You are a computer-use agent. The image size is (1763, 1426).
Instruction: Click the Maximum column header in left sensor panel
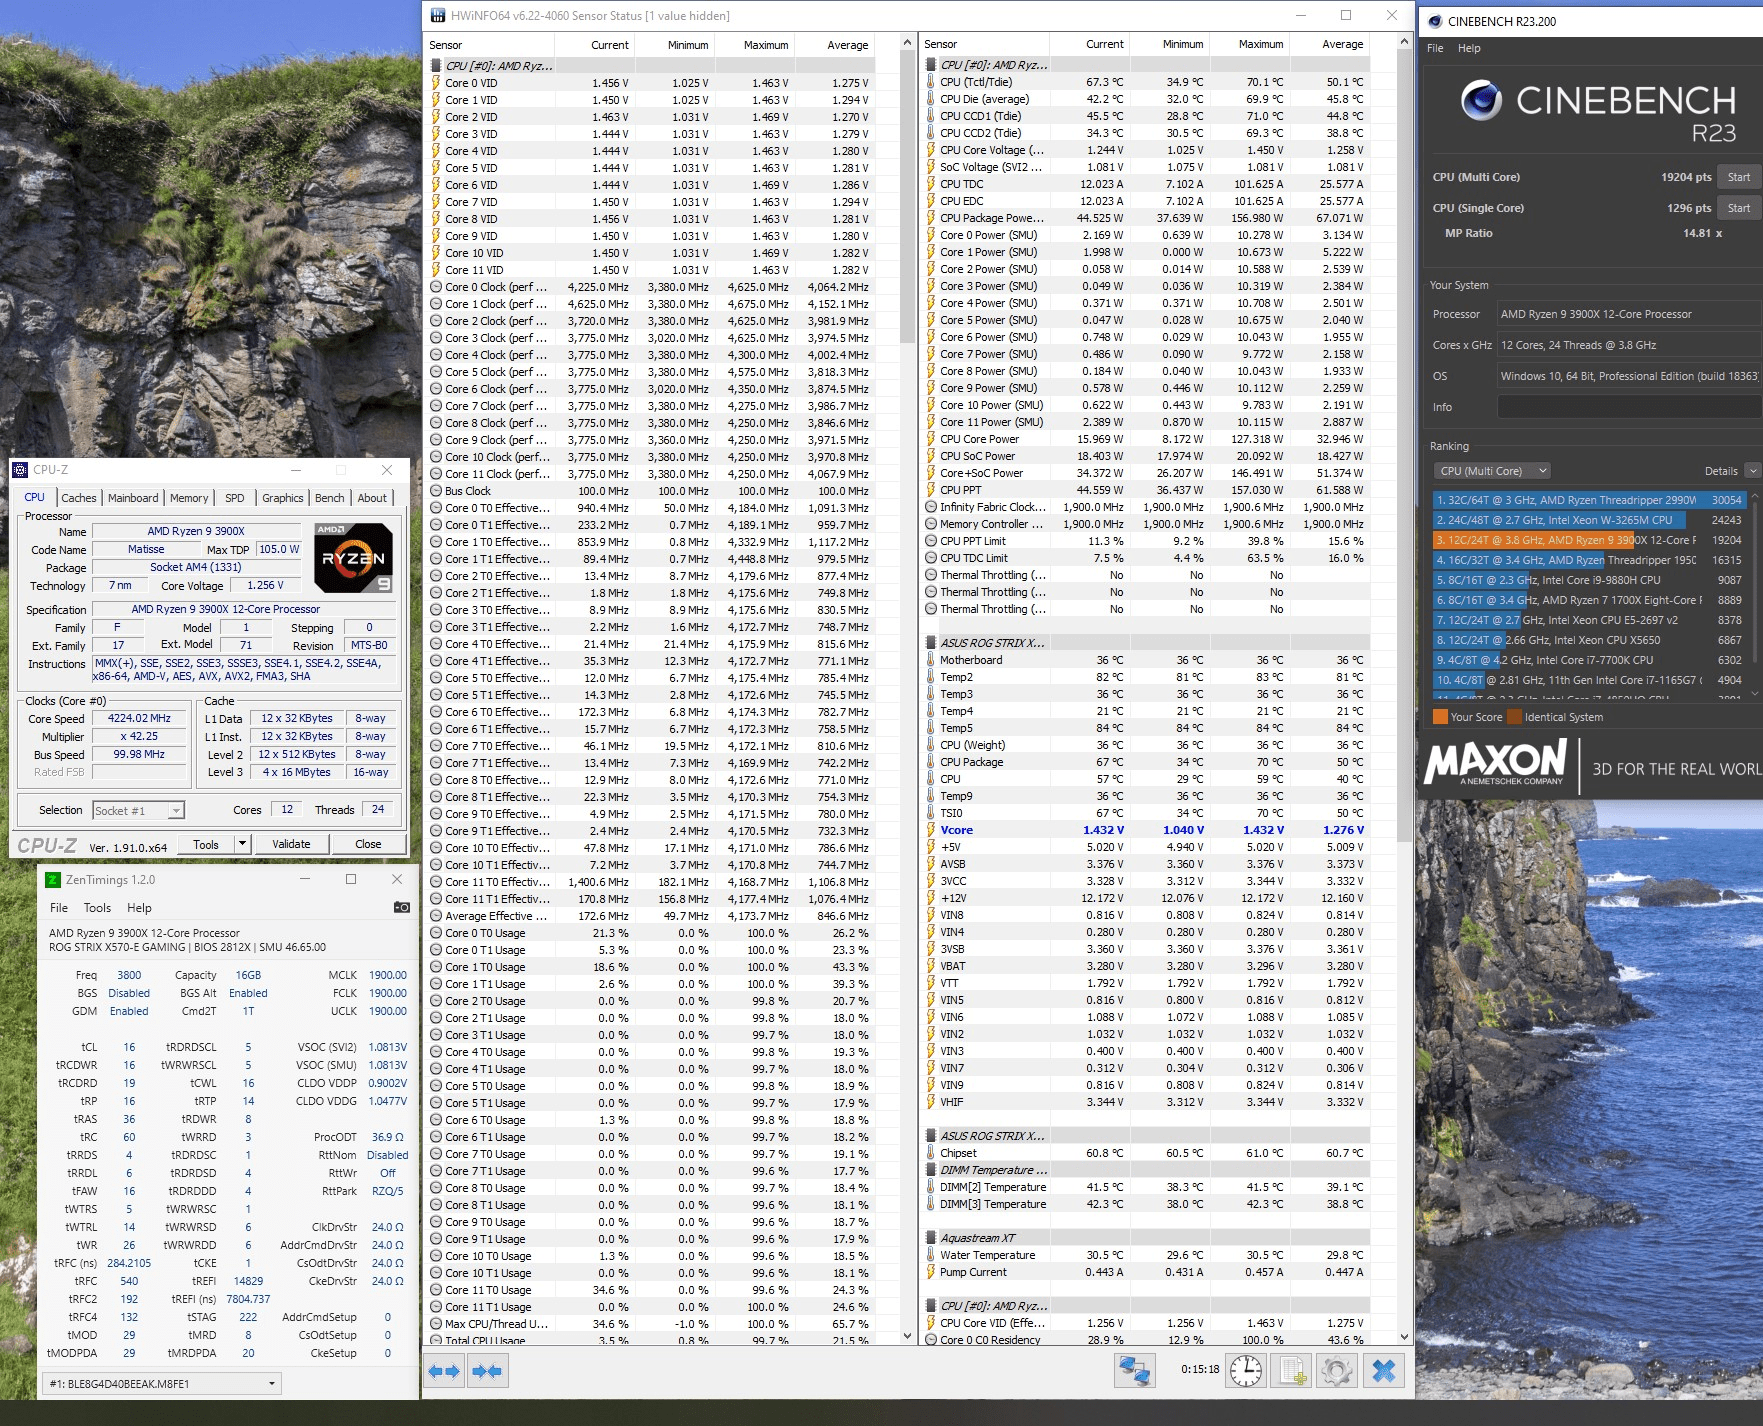pyautogui.click(x=754, y=45)
